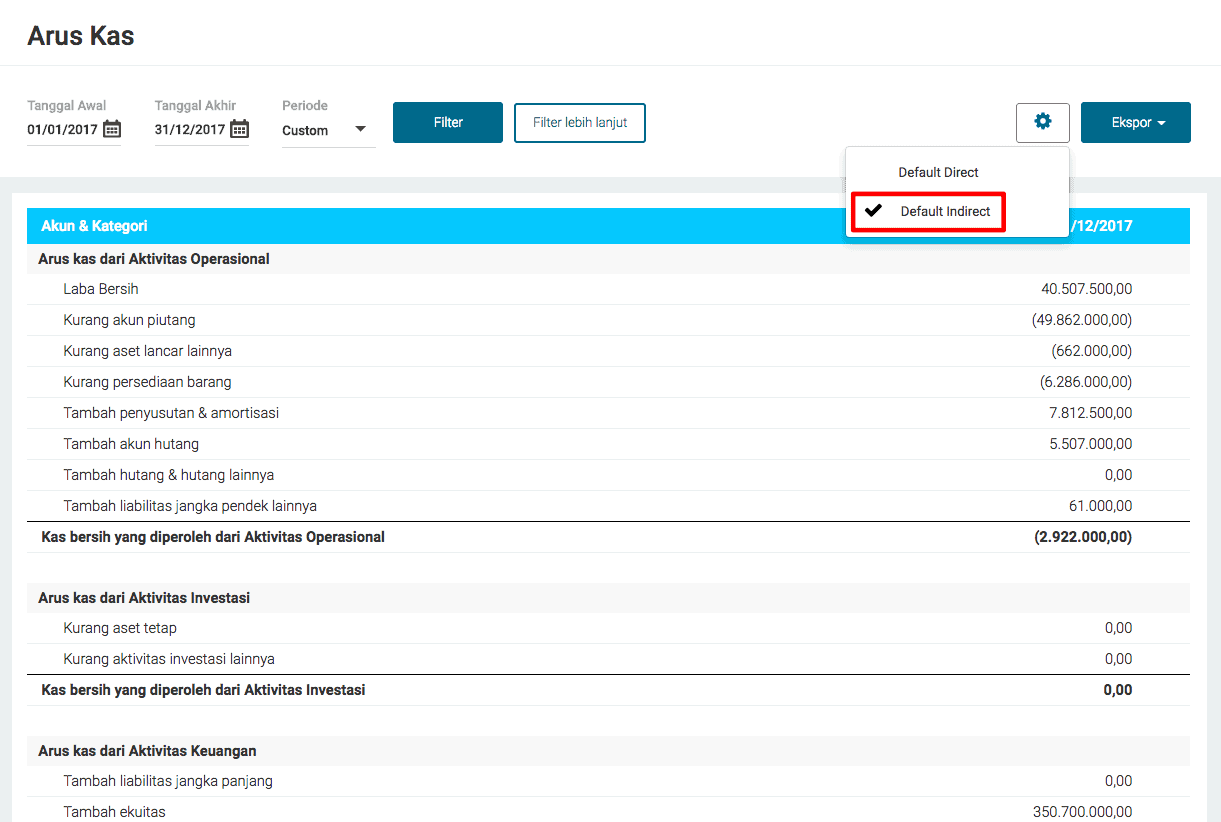Click the Filter button

coord(448,122)
